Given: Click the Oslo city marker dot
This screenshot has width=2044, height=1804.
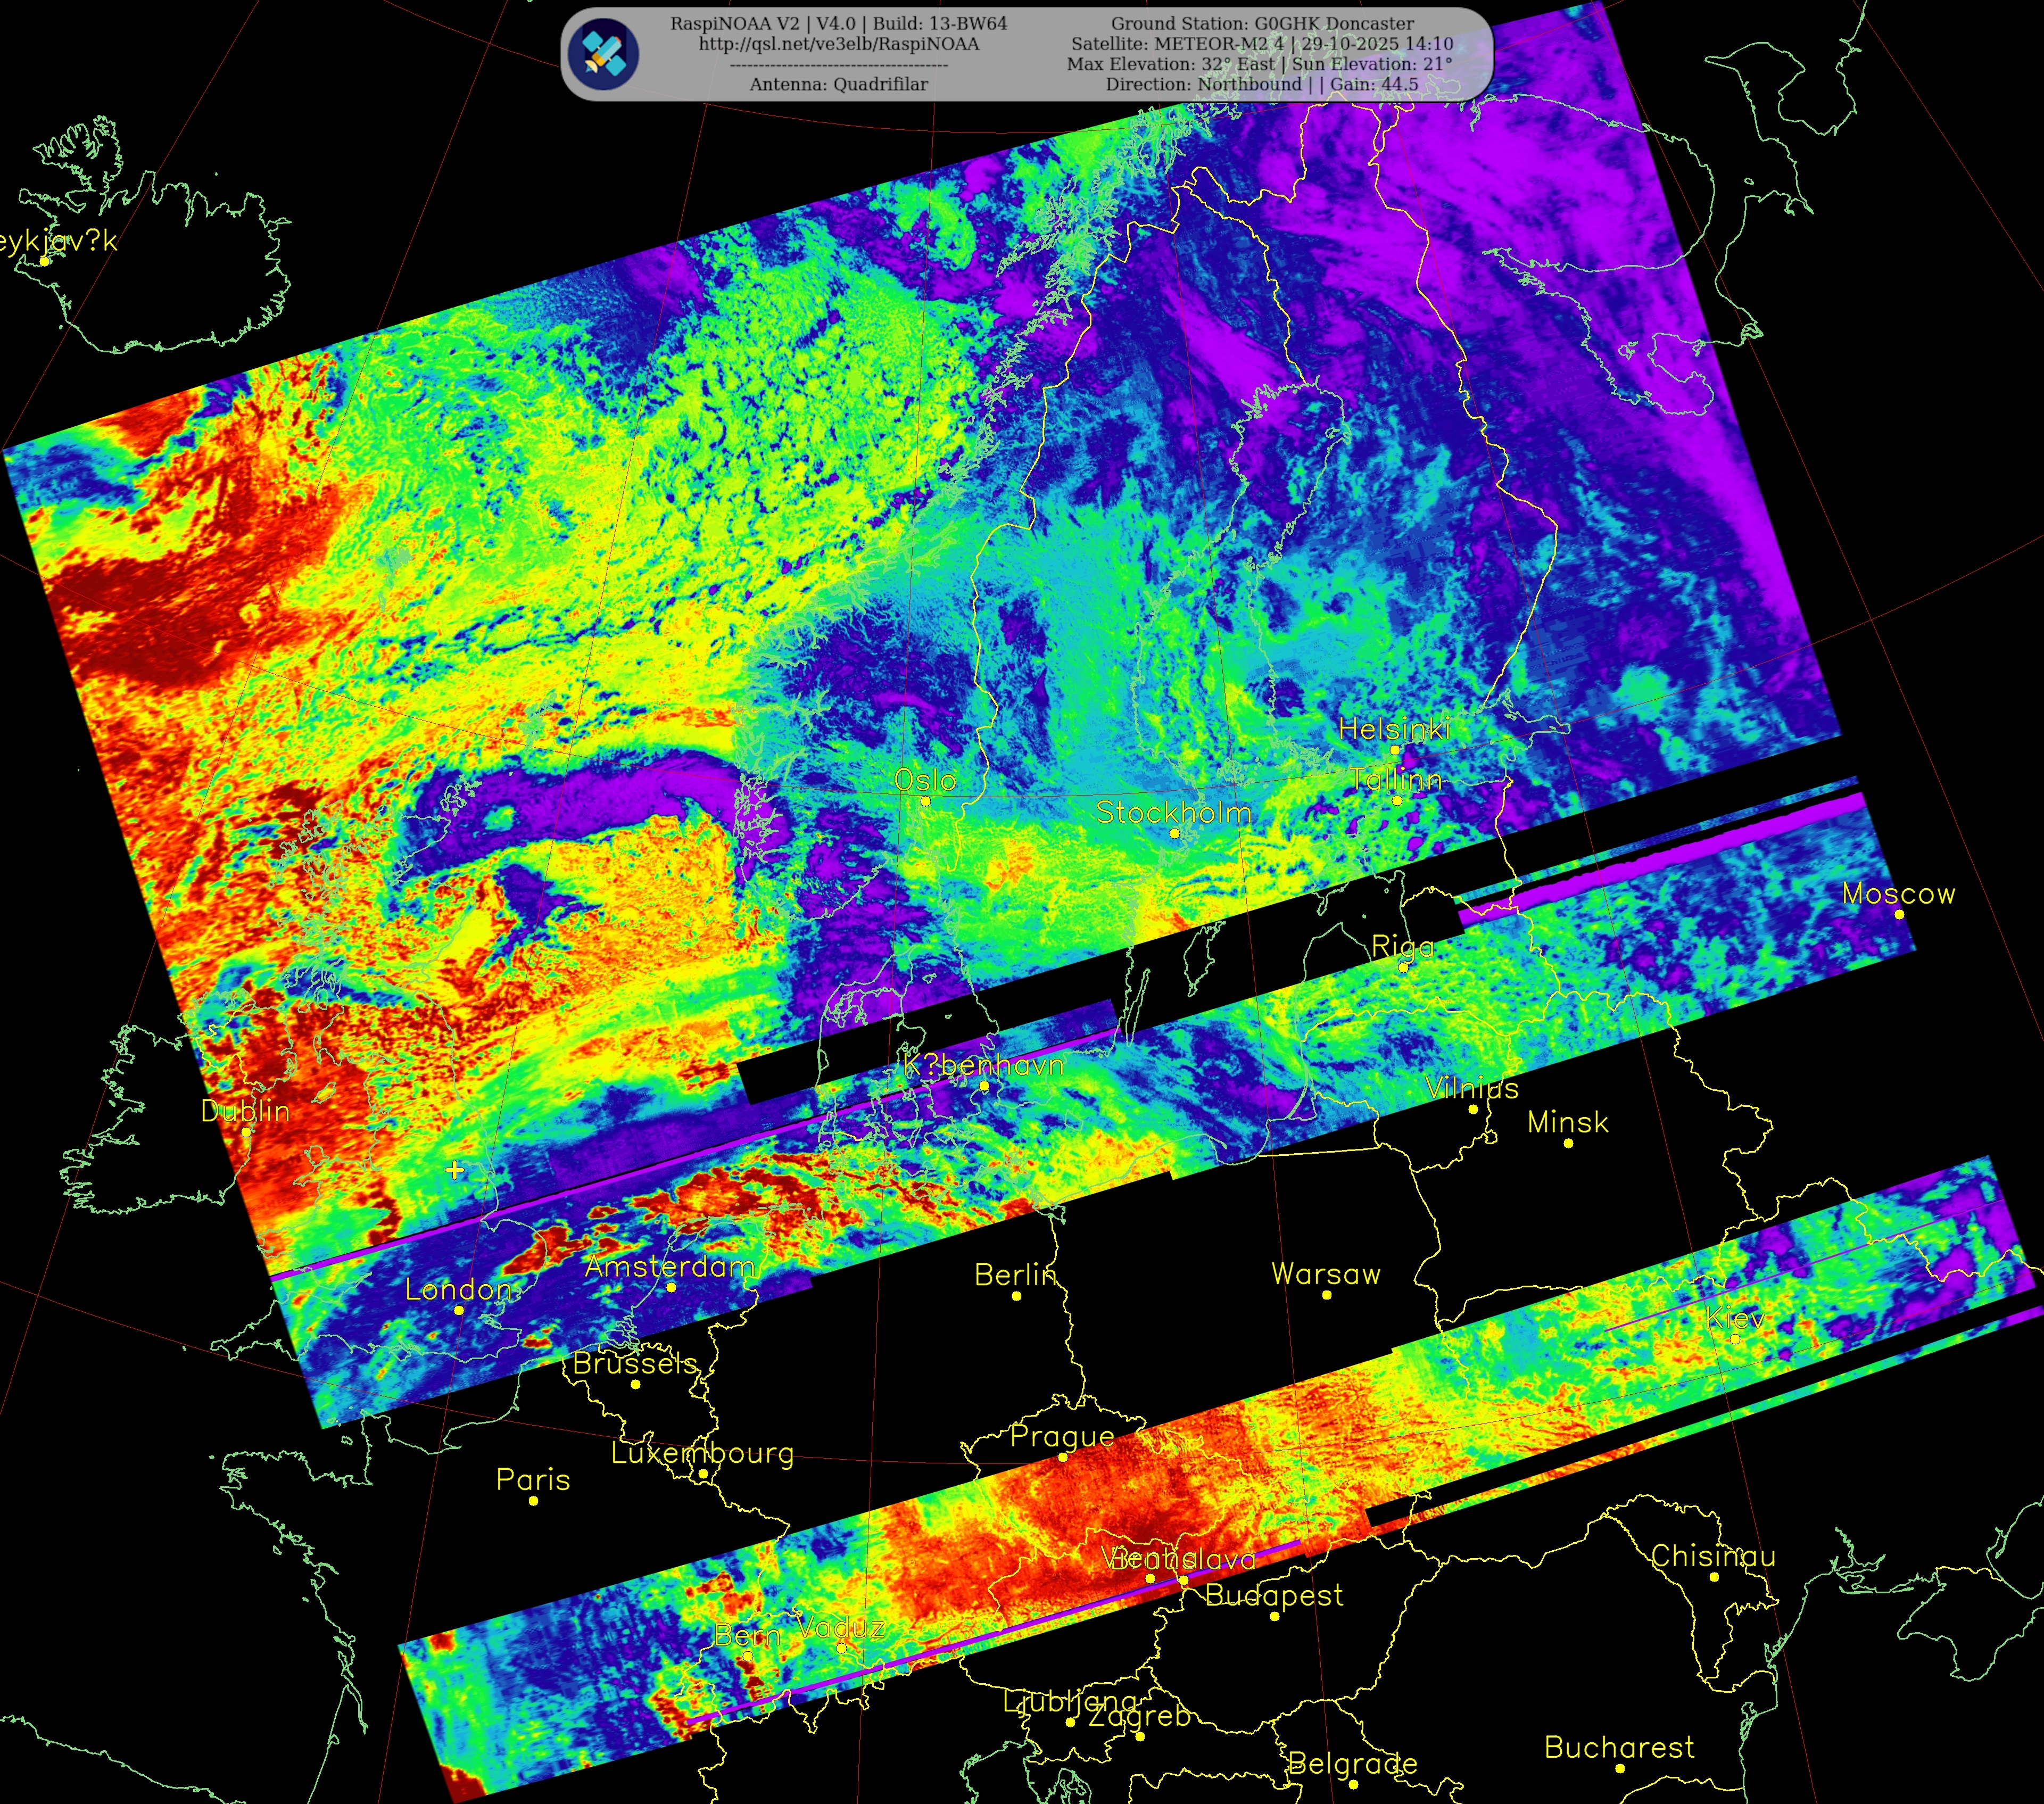Looking at the screenshot, I should coord(925,801).
